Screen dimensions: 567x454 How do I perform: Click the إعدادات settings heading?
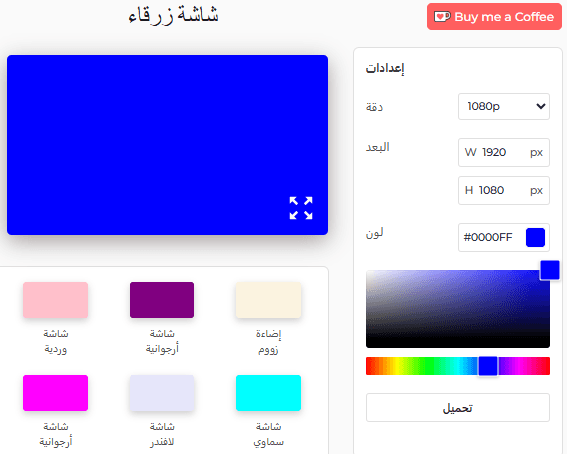(x=385, y=68)
